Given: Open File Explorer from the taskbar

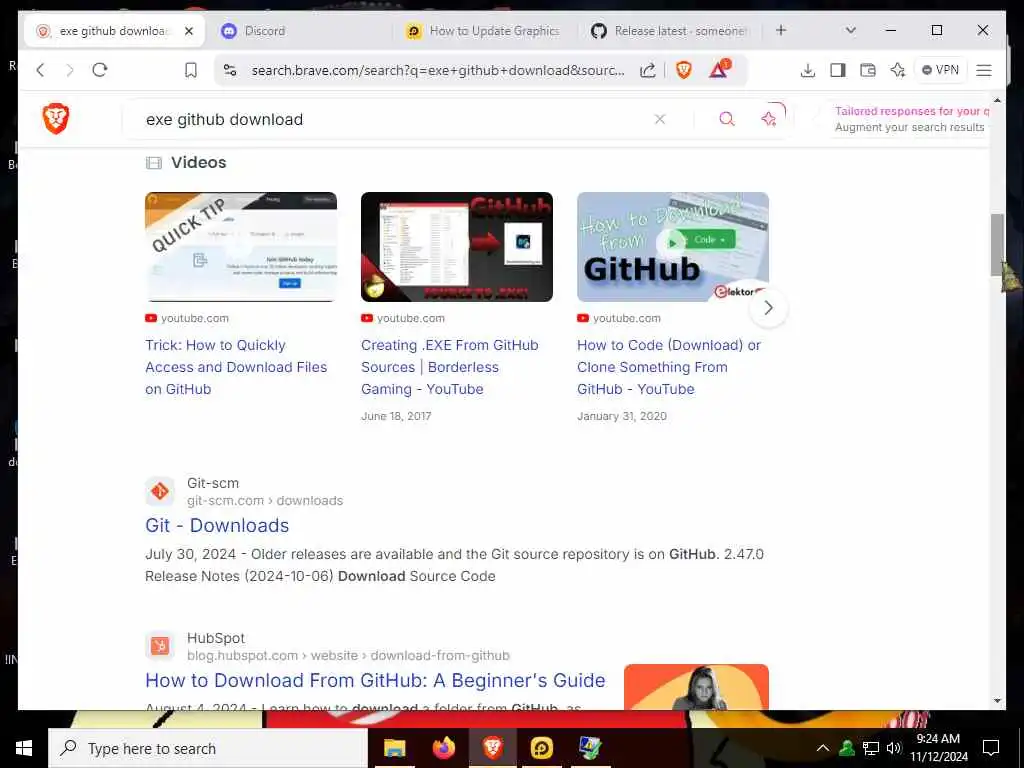Looking at the screenshot, I should pyautogui.click(x=394, y=748).
